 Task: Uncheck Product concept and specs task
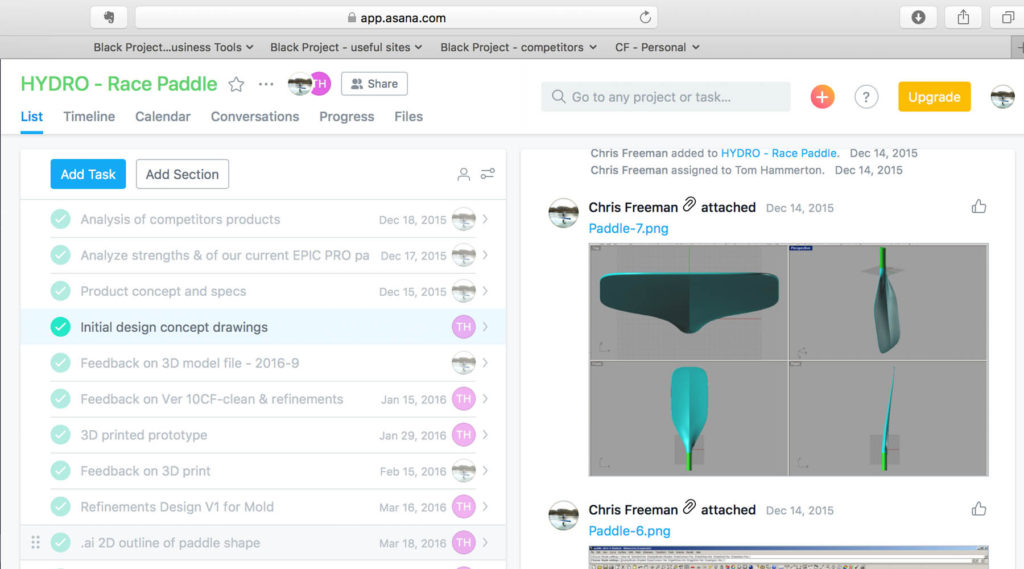tap(60, 291)
